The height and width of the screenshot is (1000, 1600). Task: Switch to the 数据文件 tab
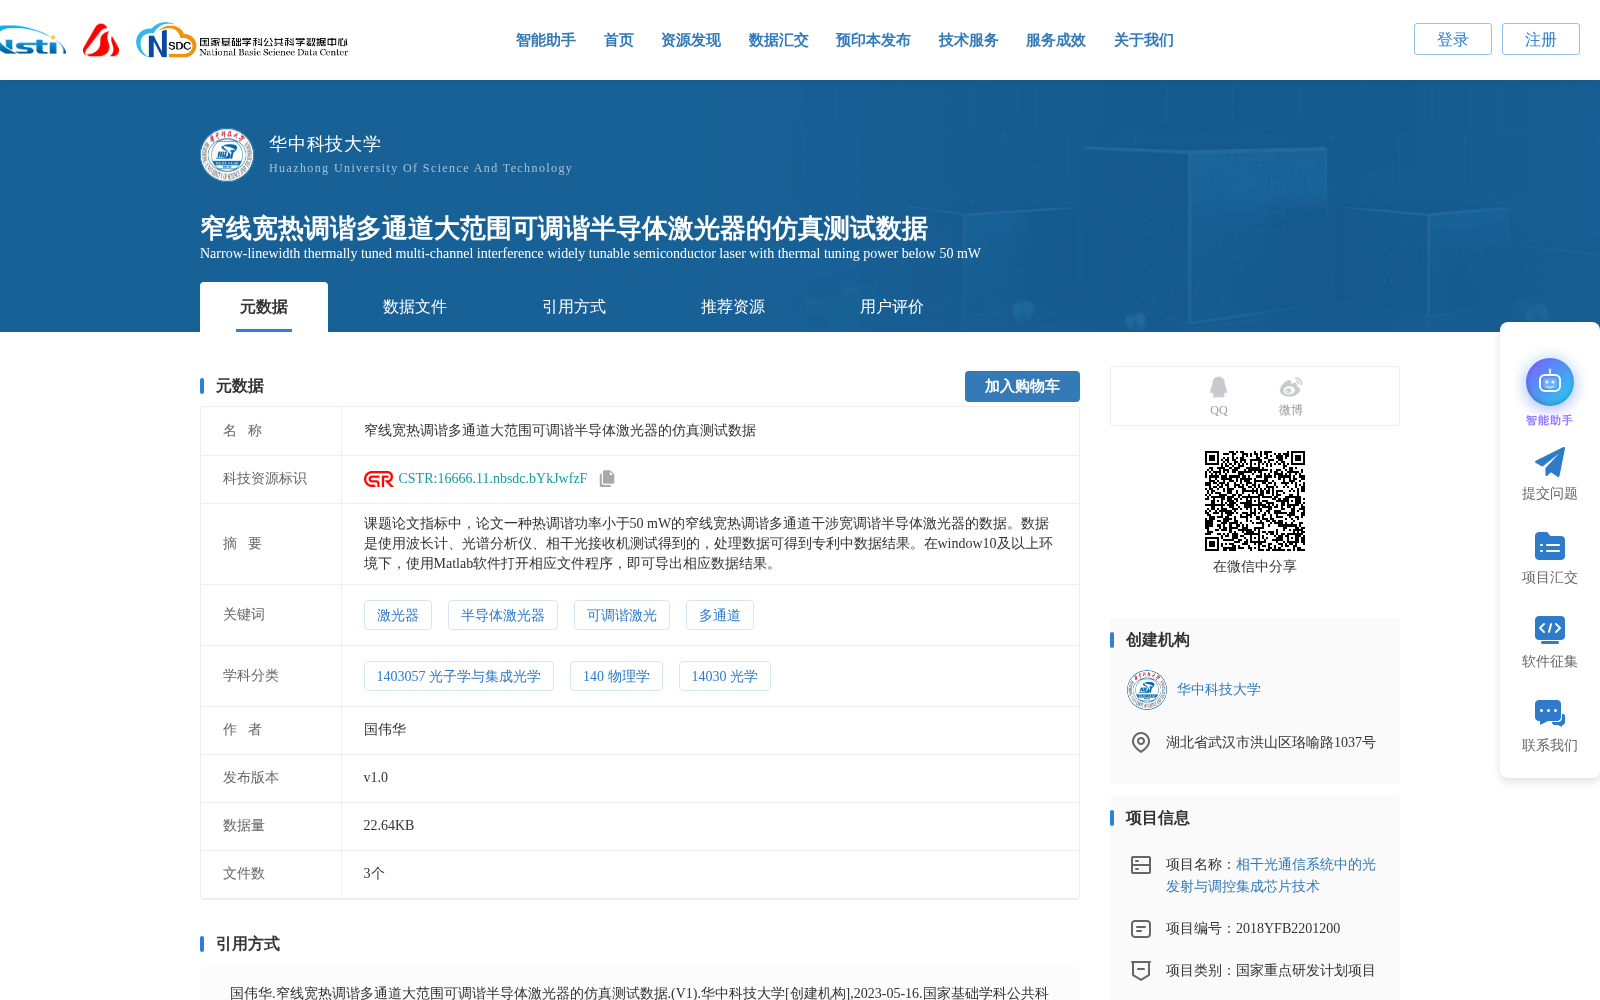(x=415, y=307)
